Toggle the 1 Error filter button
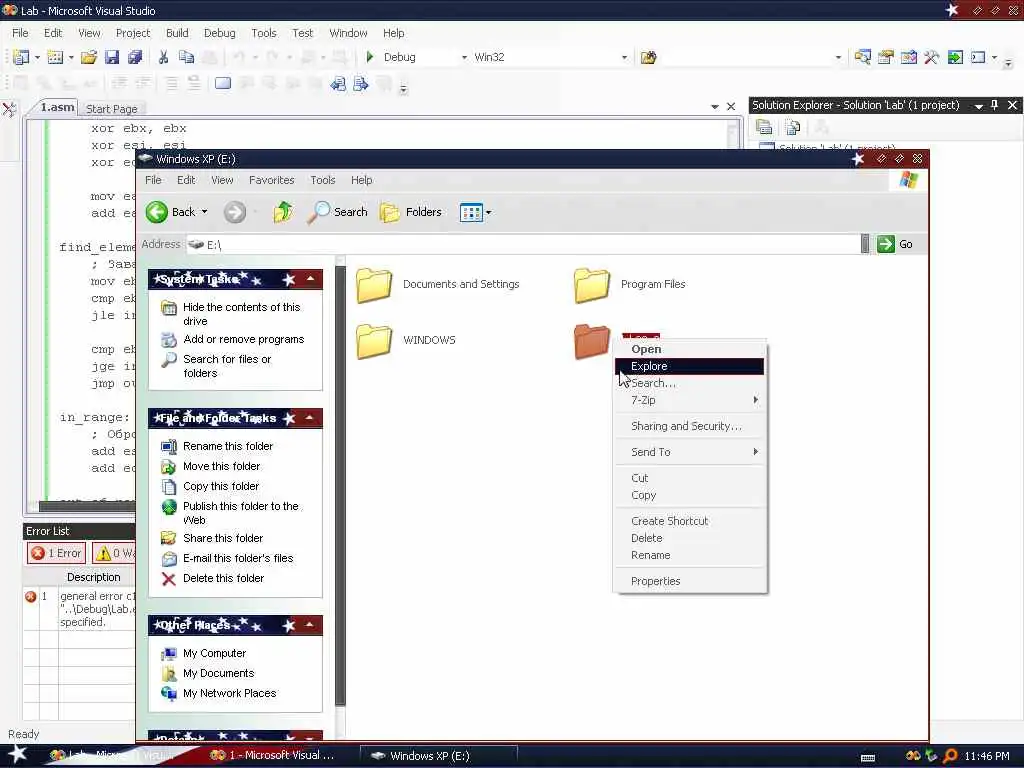1024x768 pixels. 57,553
